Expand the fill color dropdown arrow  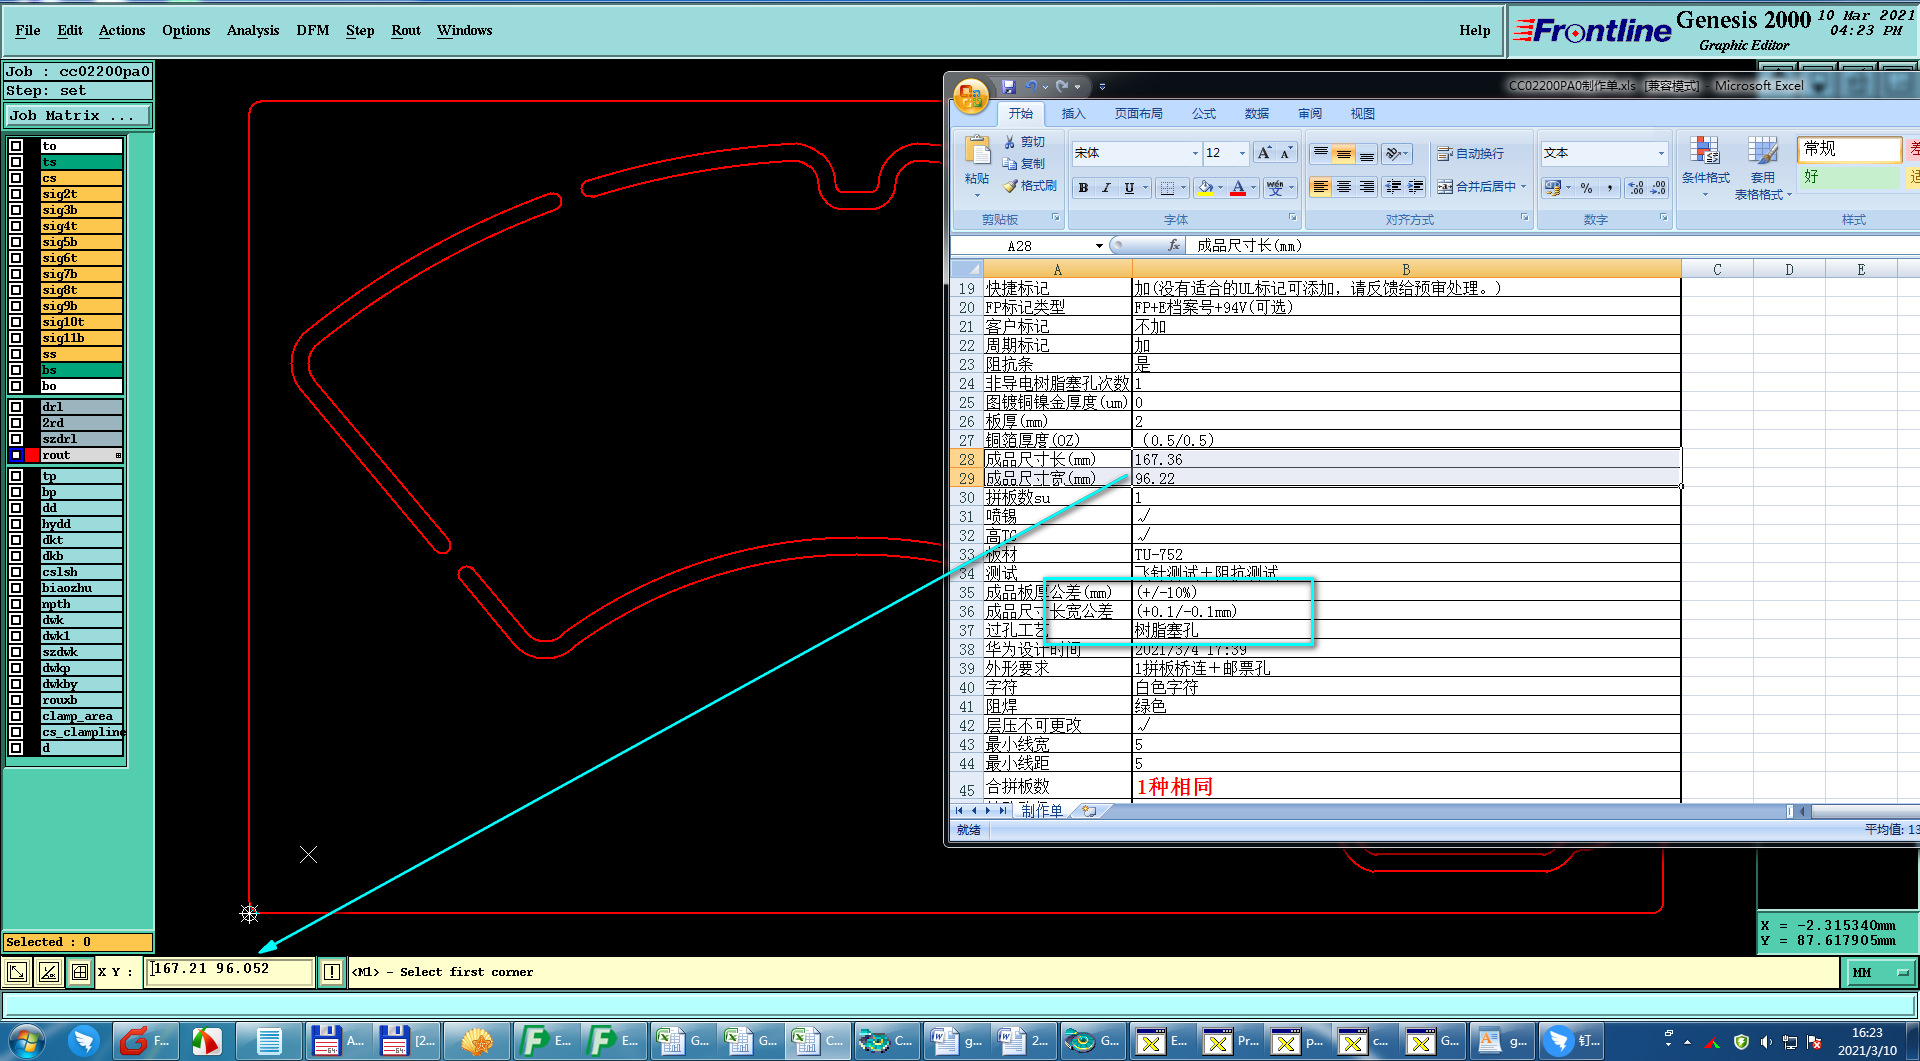tap(1220, 188)
